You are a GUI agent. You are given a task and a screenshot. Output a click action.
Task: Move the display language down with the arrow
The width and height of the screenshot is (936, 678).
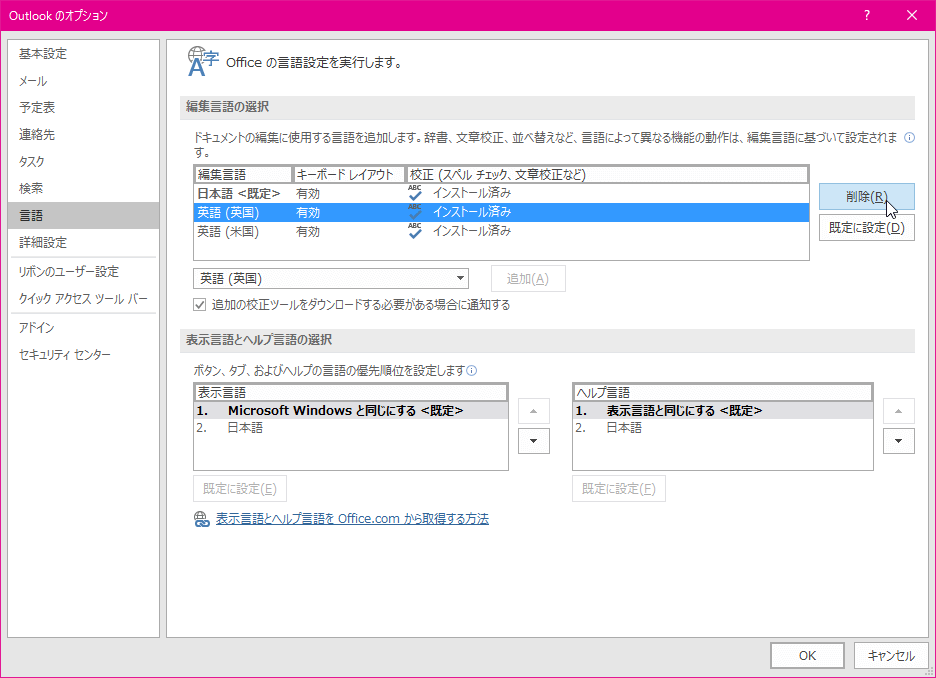click(534, 441)
